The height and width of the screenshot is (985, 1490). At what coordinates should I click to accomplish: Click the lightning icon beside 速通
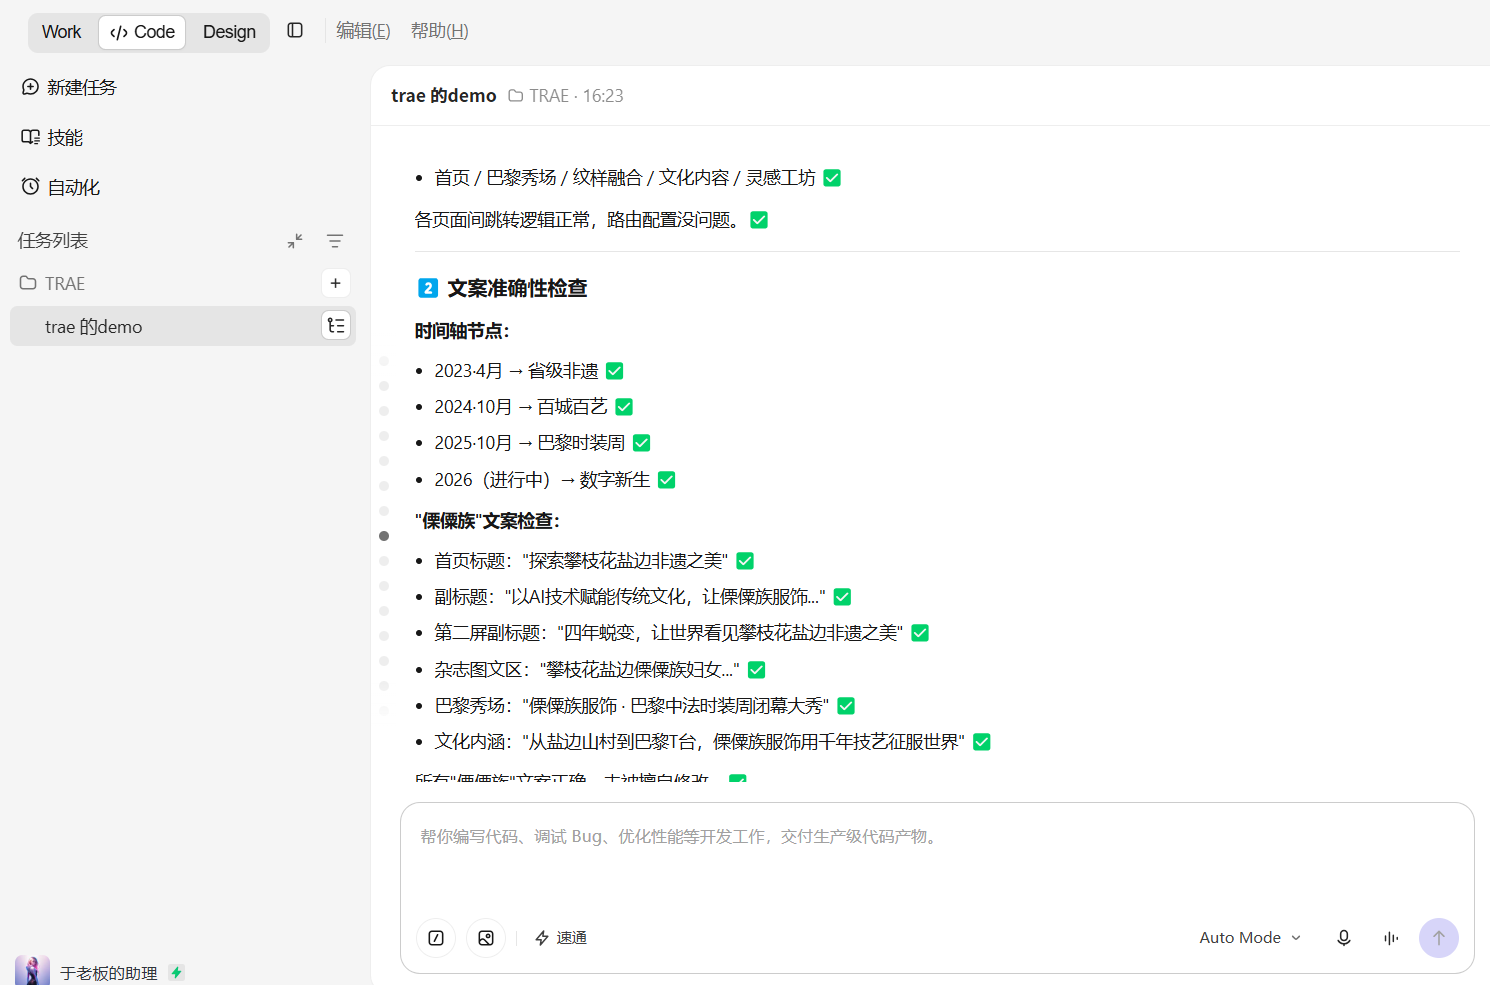542,938
